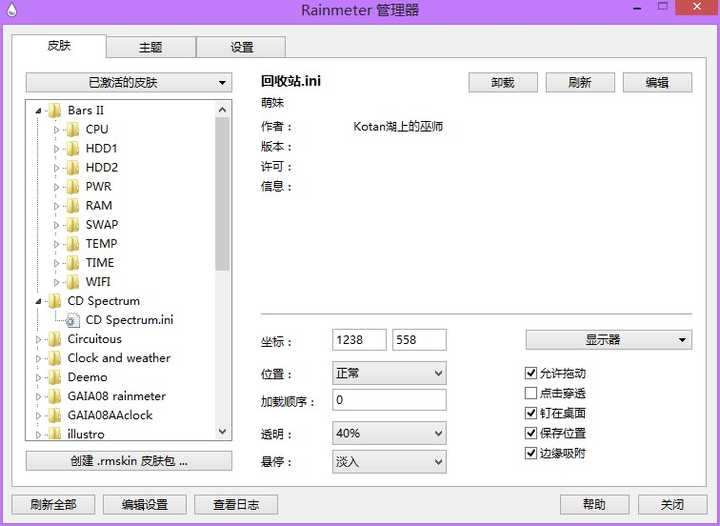Click the 刷新 button
The image size is (720, 526).
click(x=580, y=83)
